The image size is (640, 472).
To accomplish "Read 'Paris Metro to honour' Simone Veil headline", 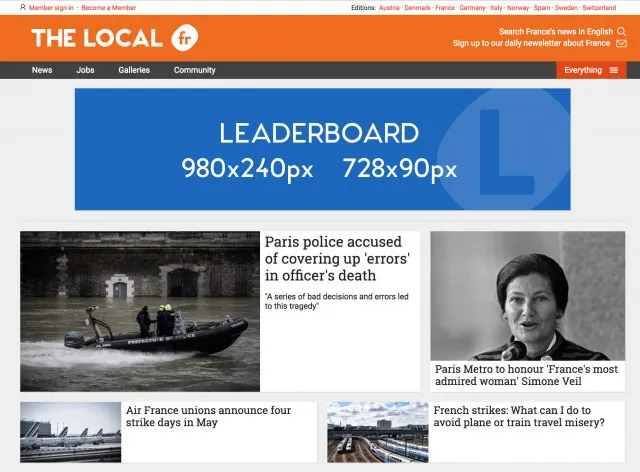I will [526, 375].
